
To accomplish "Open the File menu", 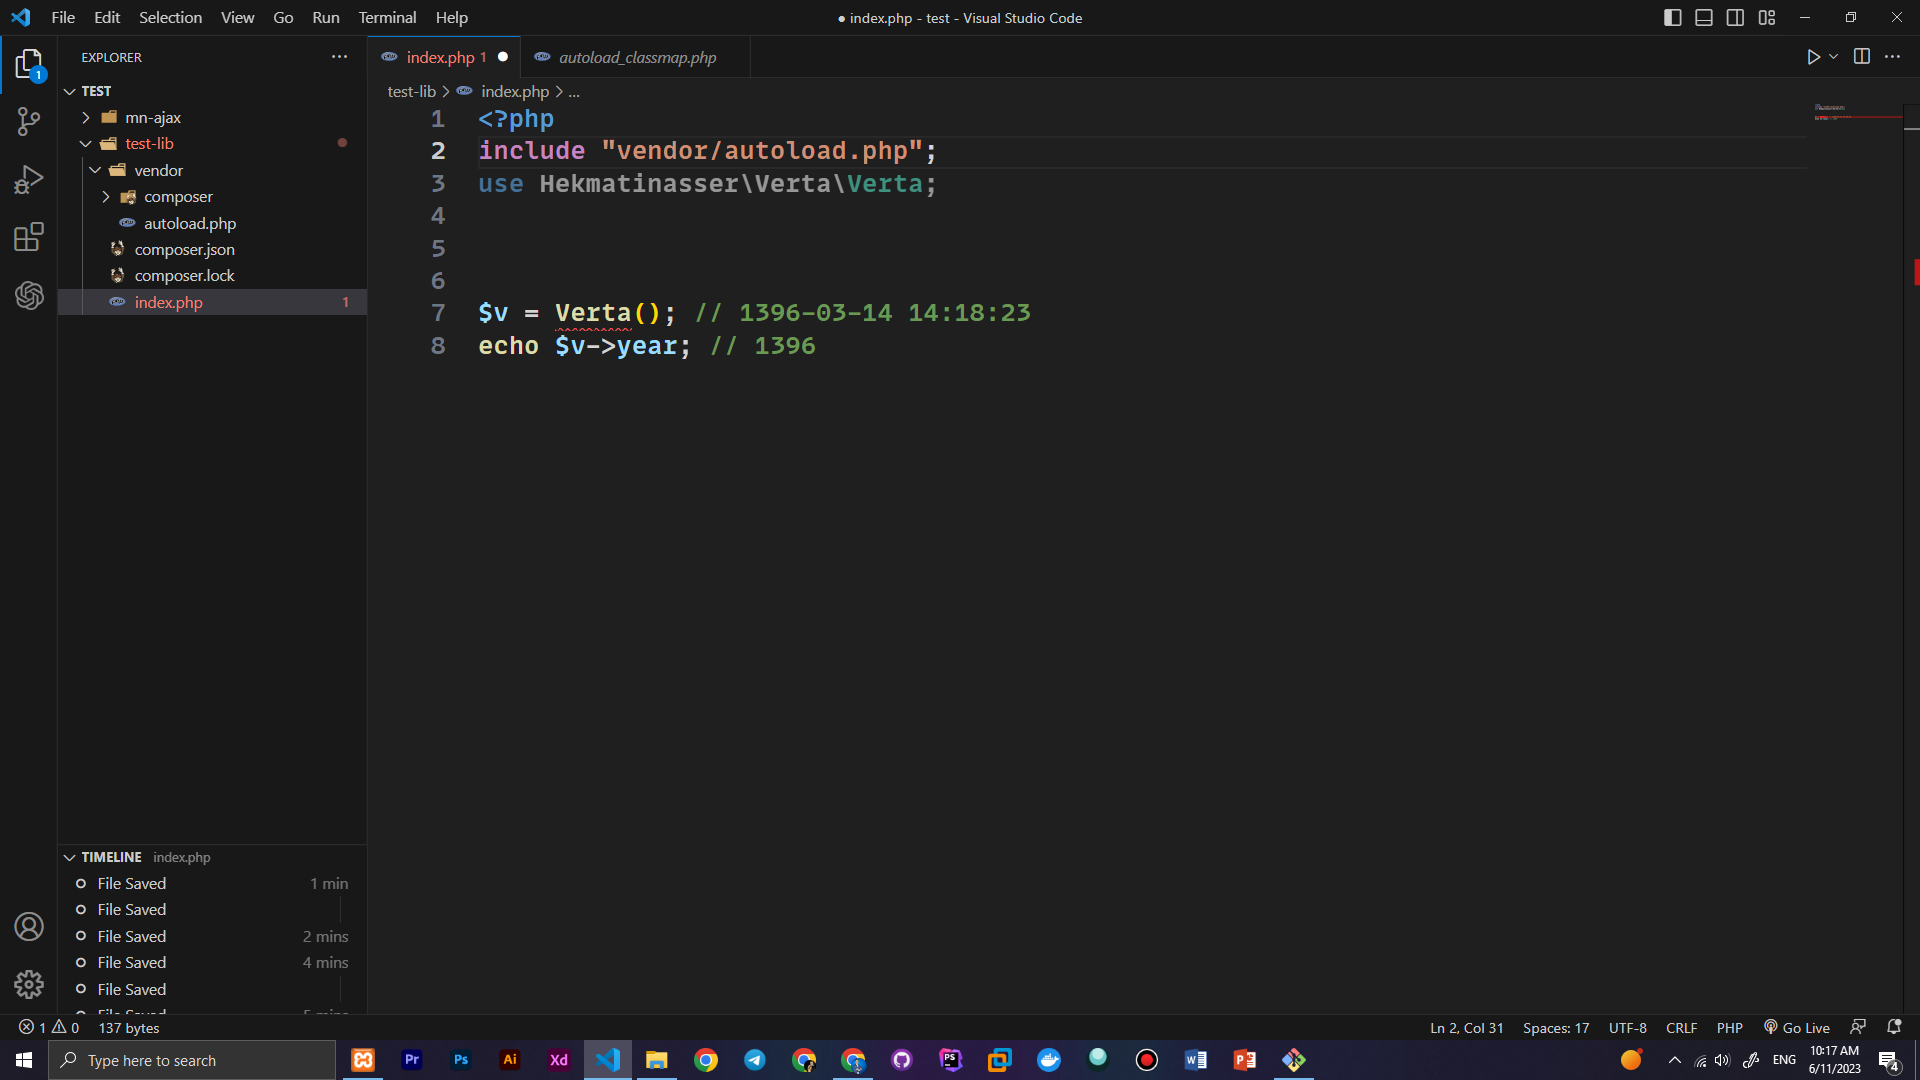I will (x=63, y=18).
